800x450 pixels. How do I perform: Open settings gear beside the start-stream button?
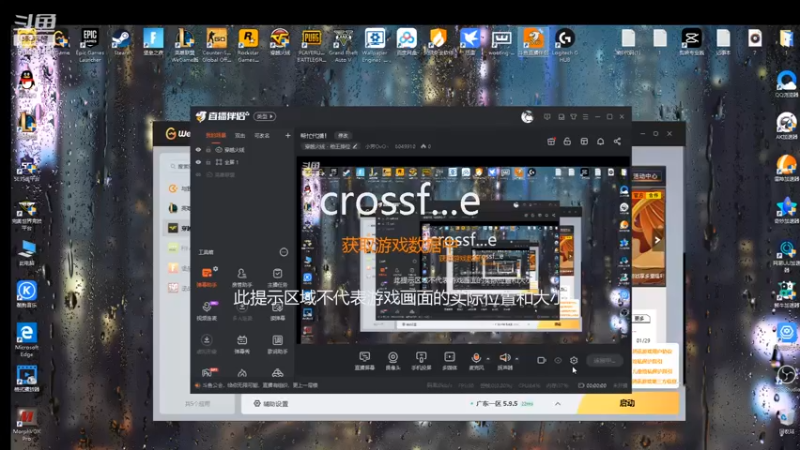tap(574, 360)
